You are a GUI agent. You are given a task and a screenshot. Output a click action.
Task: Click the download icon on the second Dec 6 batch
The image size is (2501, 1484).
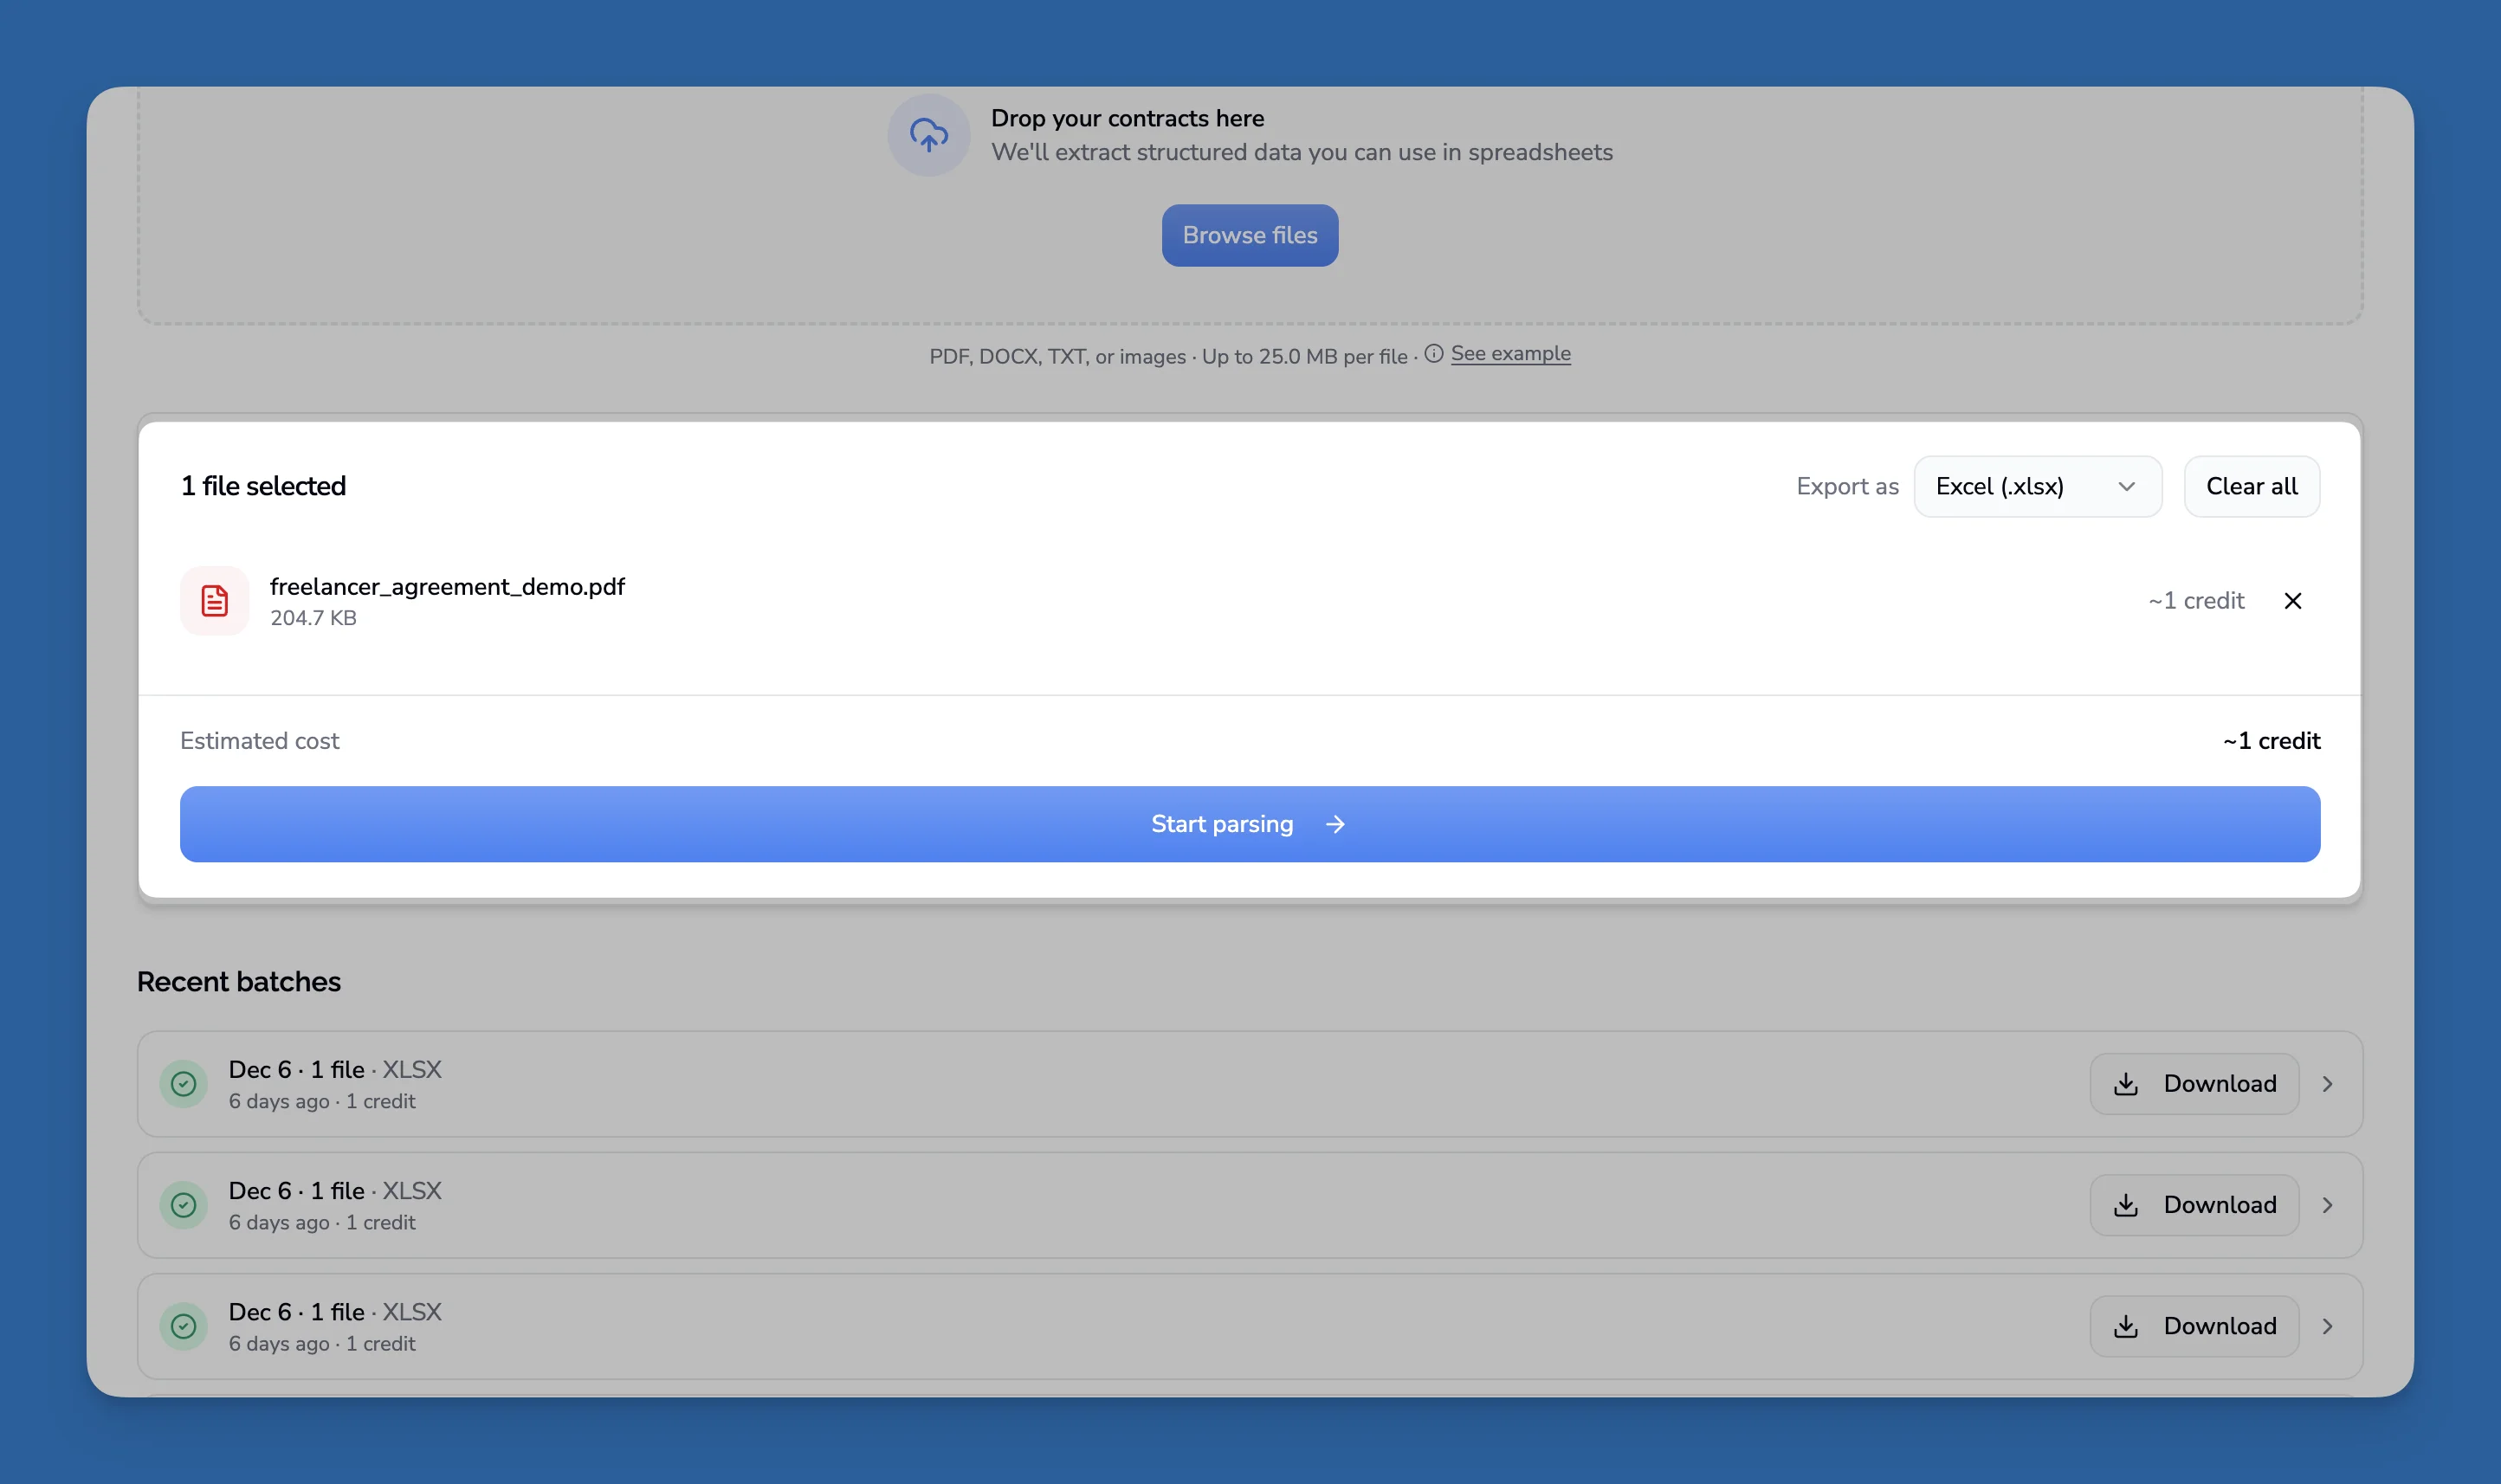tap(2127, 1205)
